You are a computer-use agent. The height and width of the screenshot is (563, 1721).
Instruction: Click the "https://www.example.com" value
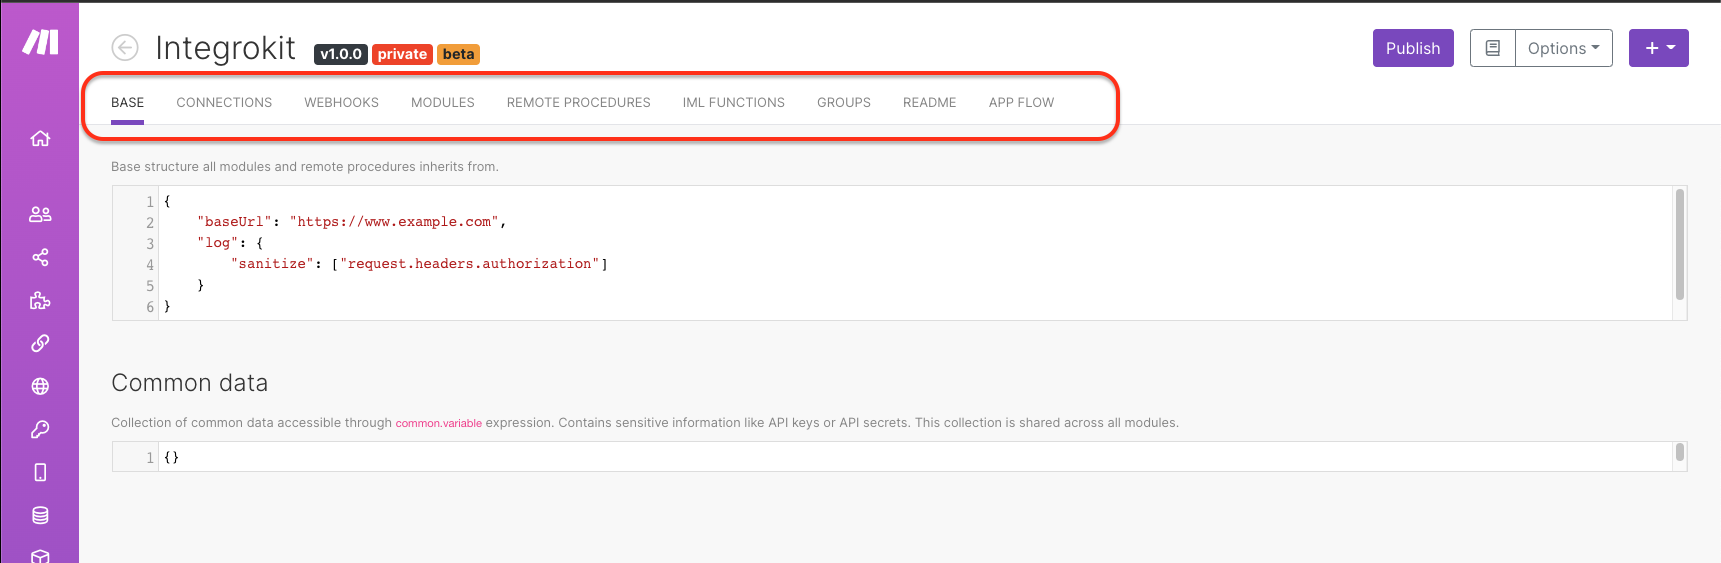click(x=394, y=222)
